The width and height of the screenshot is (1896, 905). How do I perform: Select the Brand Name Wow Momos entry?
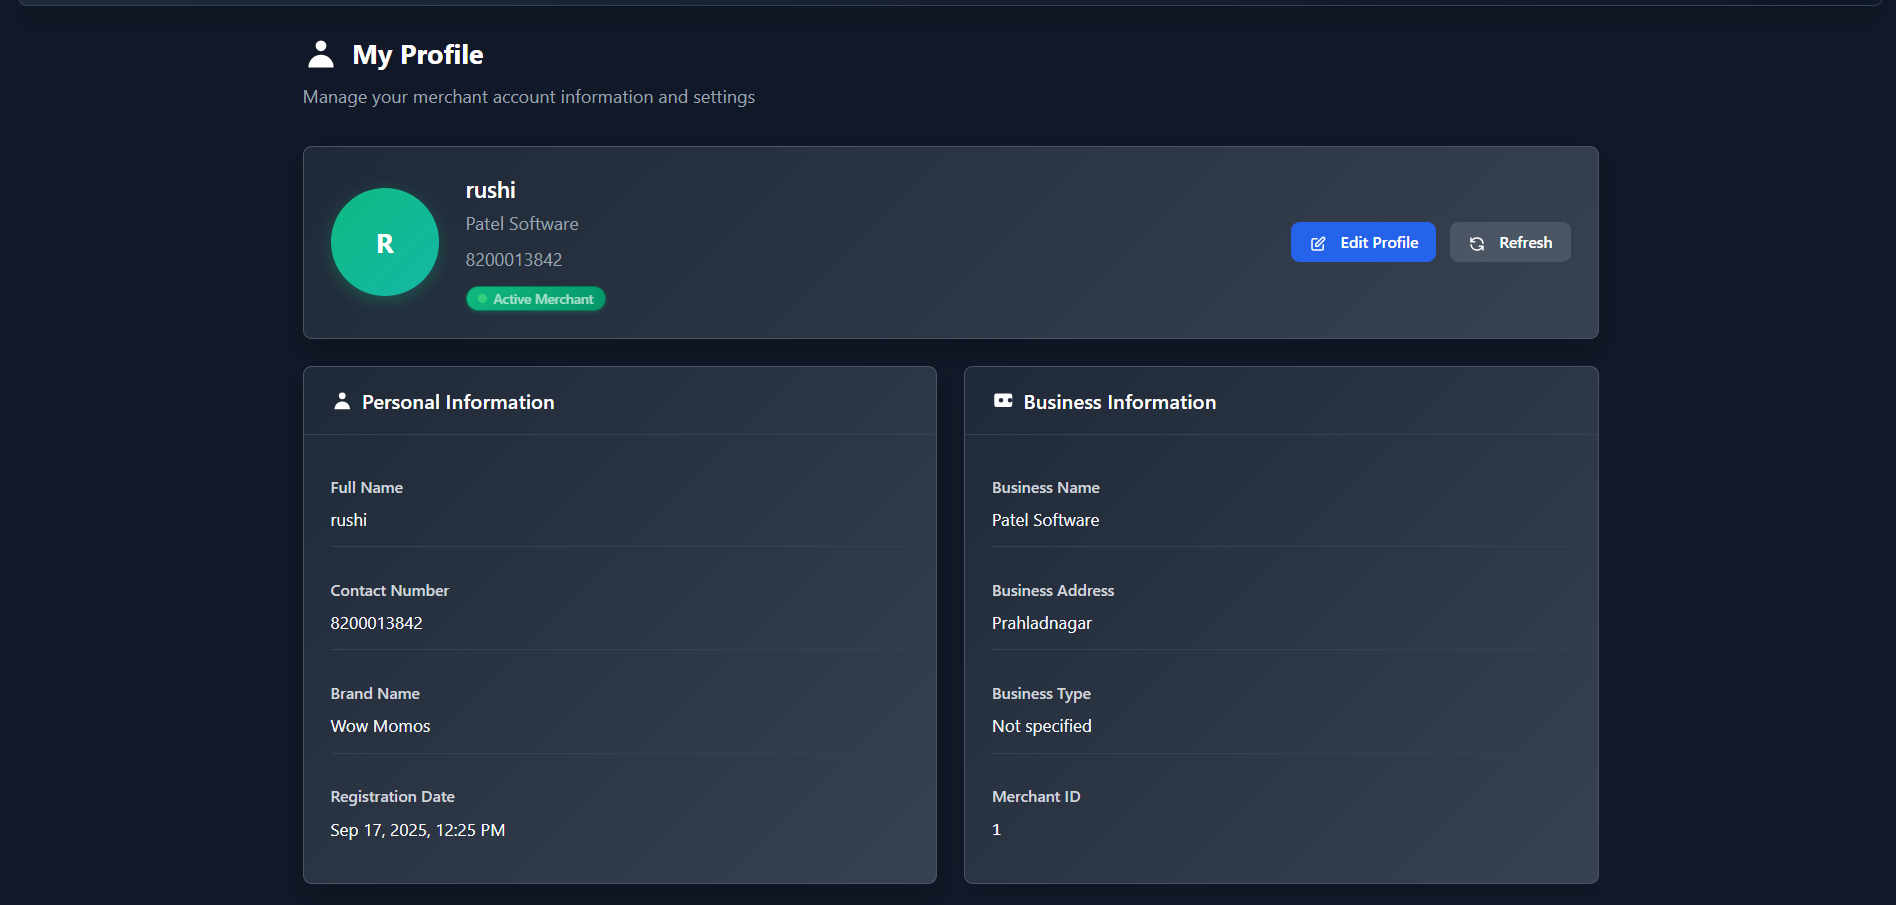pos(380,726)
